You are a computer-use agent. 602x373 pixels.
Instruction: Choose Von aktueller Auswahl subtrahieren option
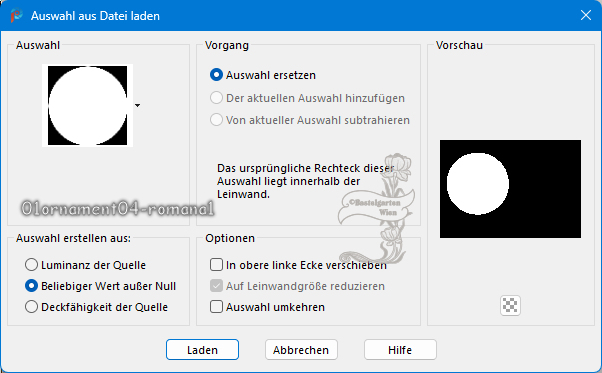216,120
